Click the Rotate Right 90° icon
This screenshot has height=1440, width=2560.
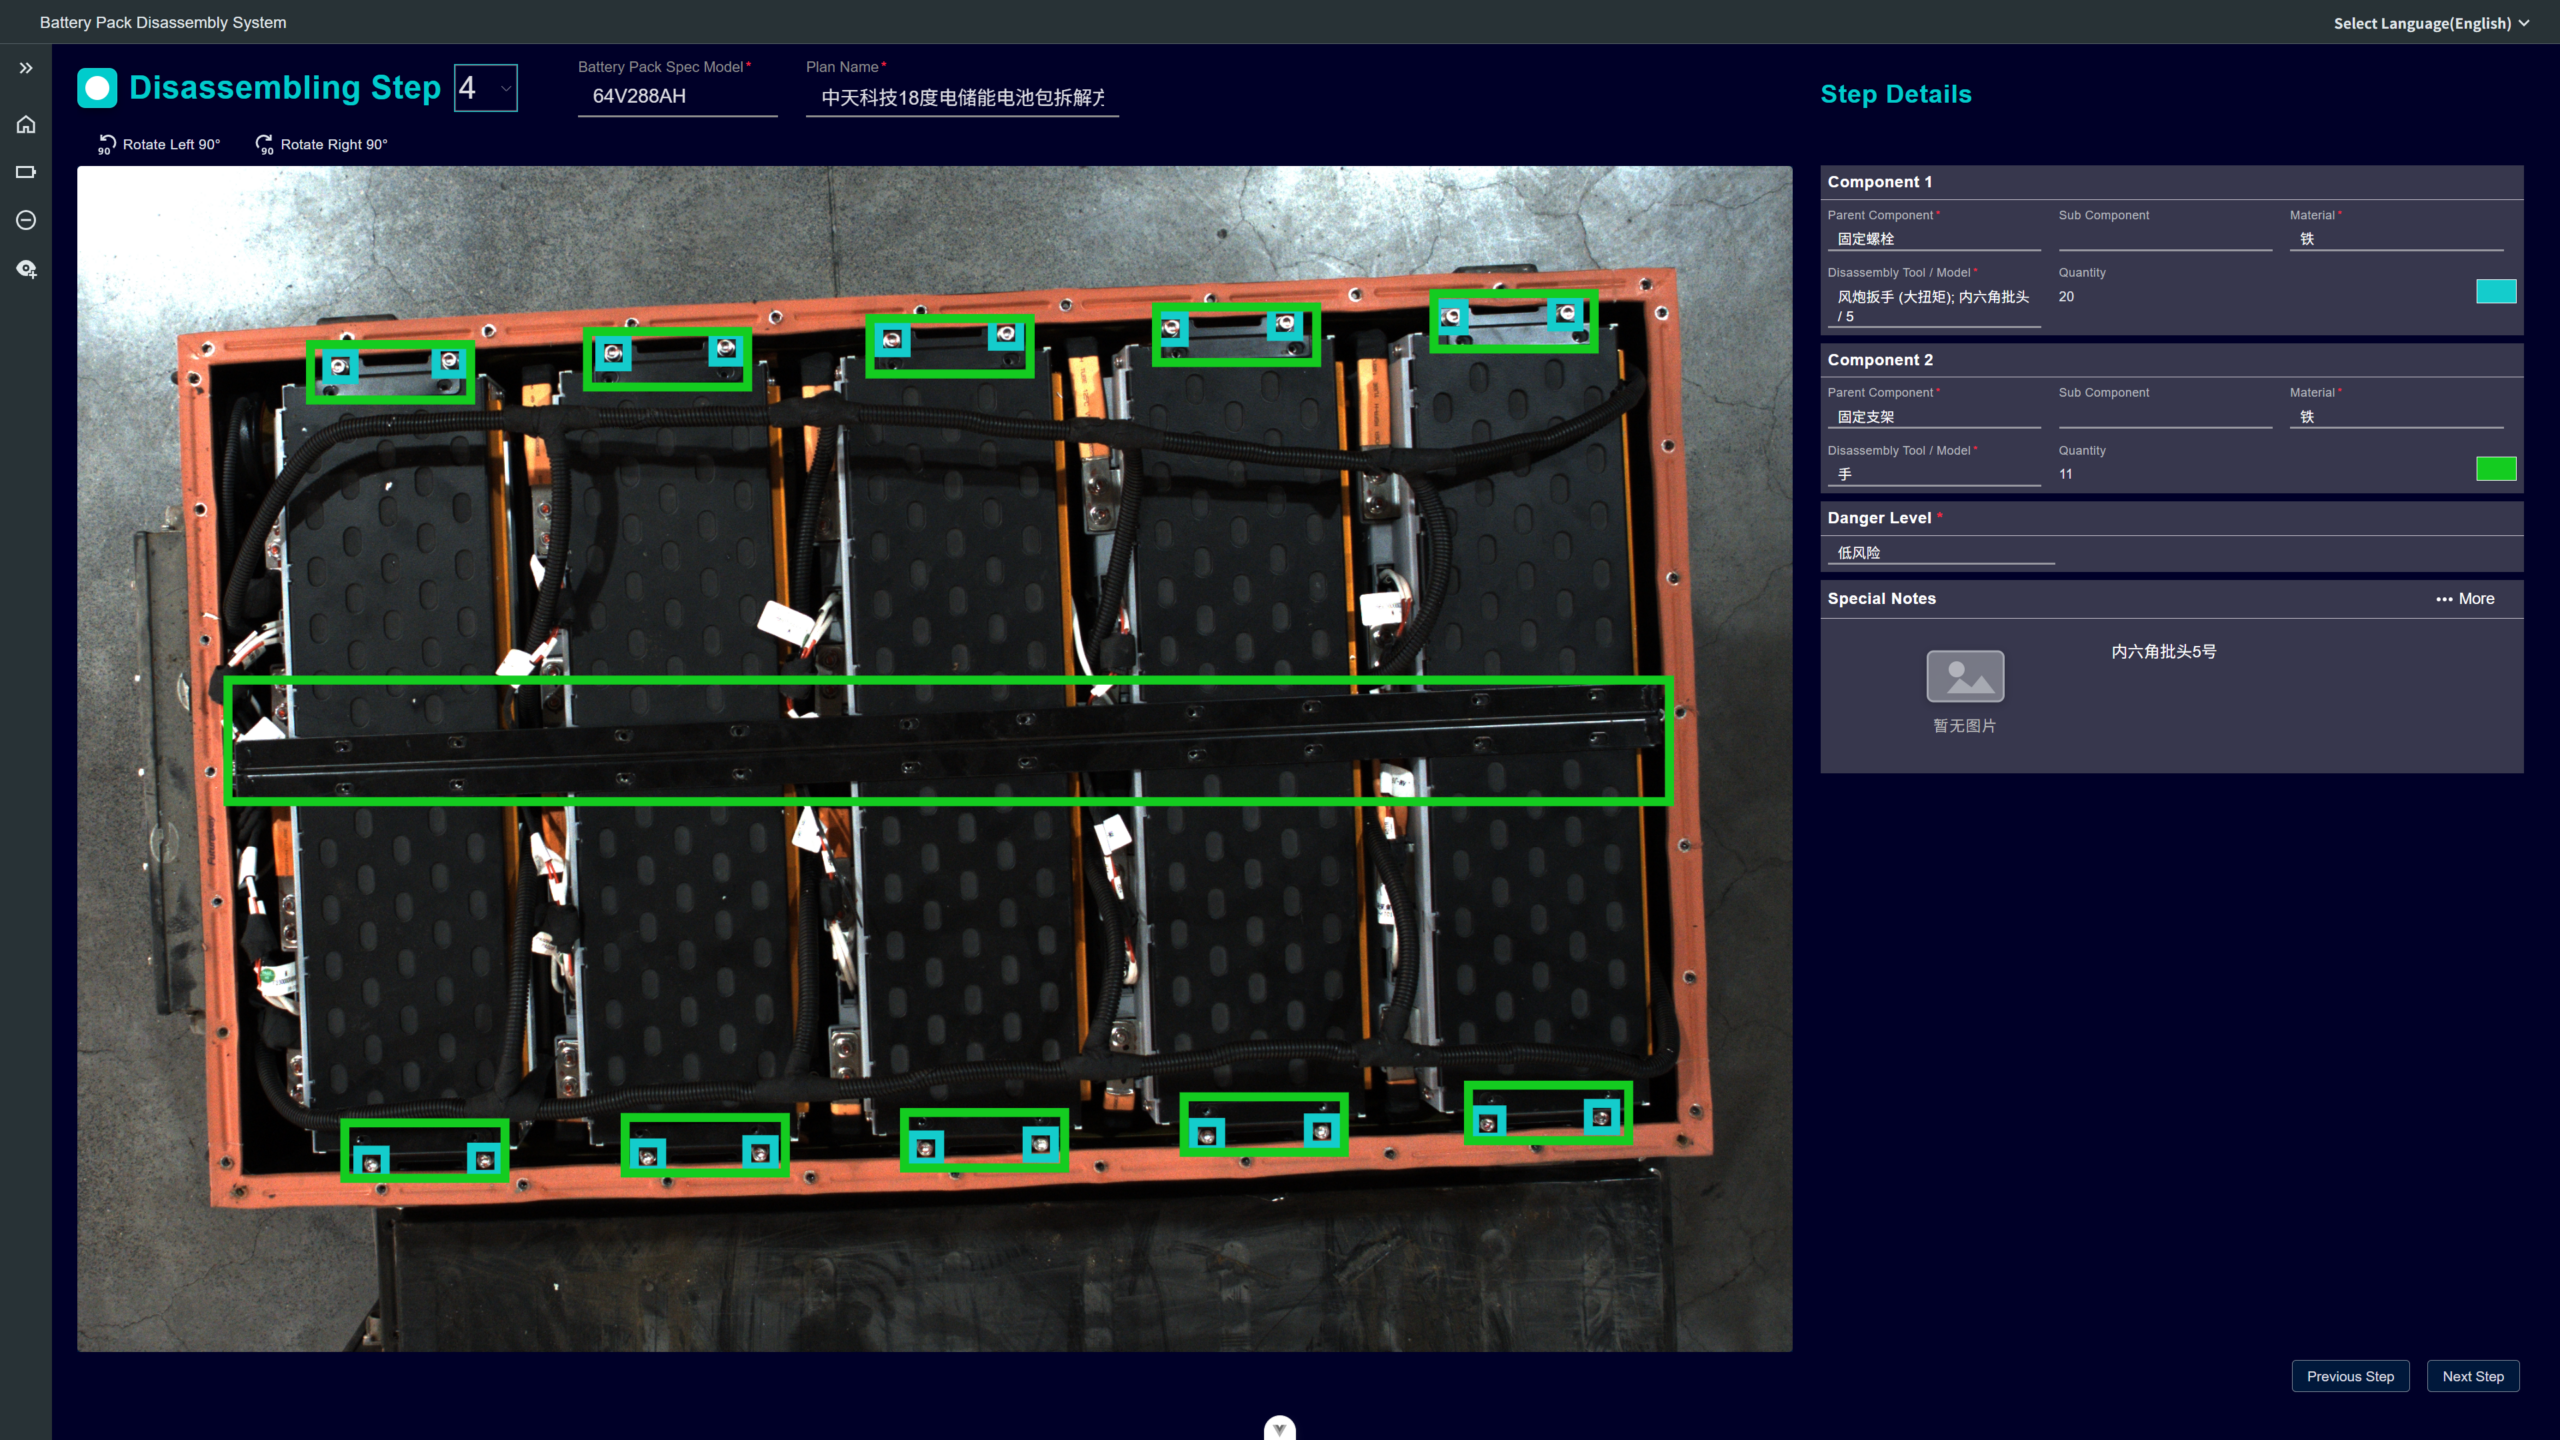(264, 144)
